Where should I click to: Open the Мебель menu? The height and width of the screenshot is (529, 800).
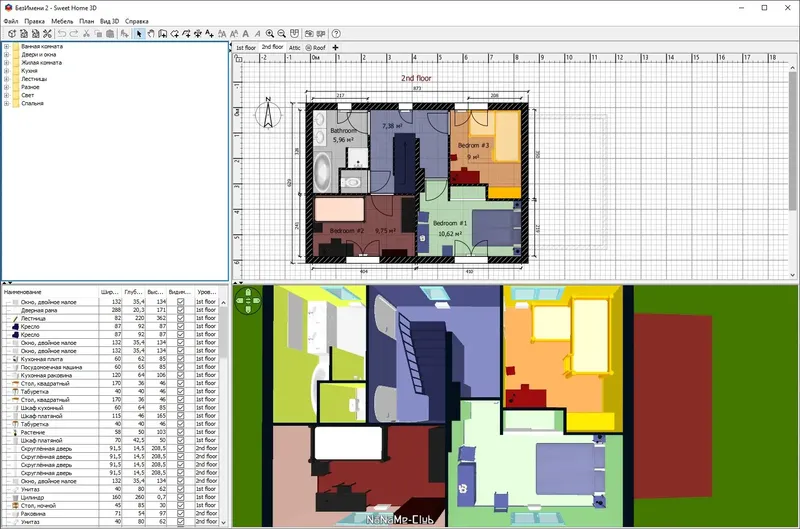click(62, 21)
